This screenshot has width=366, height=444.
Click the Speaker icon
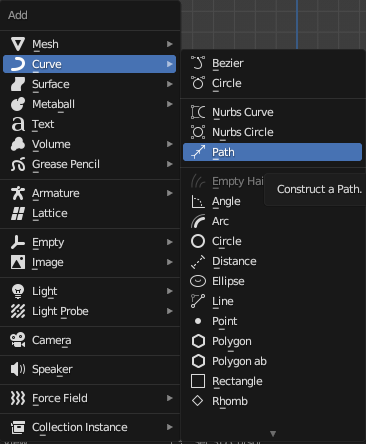18,369
